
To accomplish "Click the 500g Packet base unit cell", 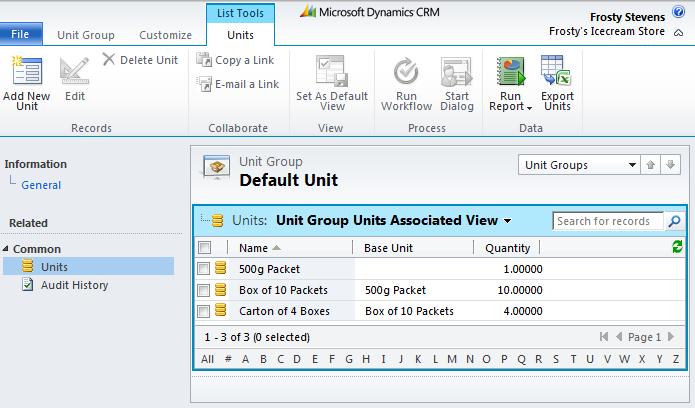I will 395,290.
